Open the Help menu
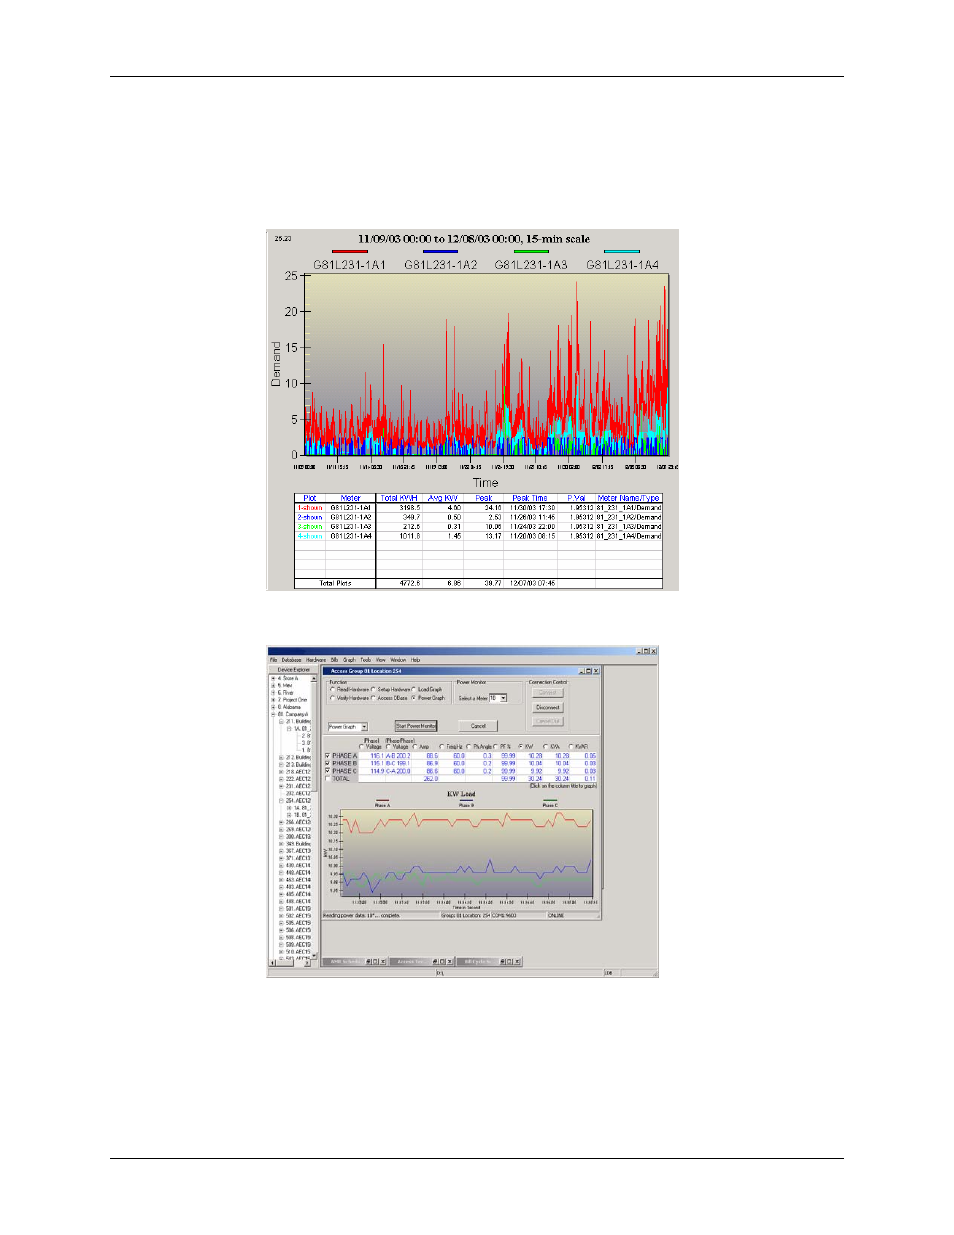This screenshot has width=954, height=1235. pos(415,660)
